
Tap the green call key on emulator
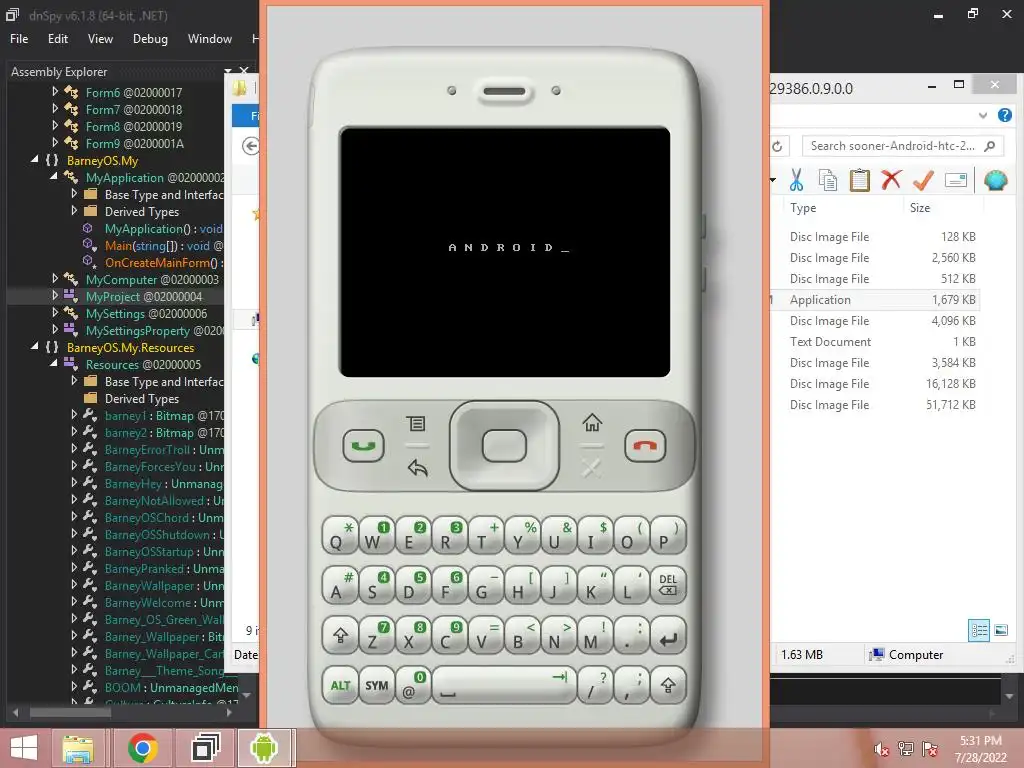(x=363, y=446)
